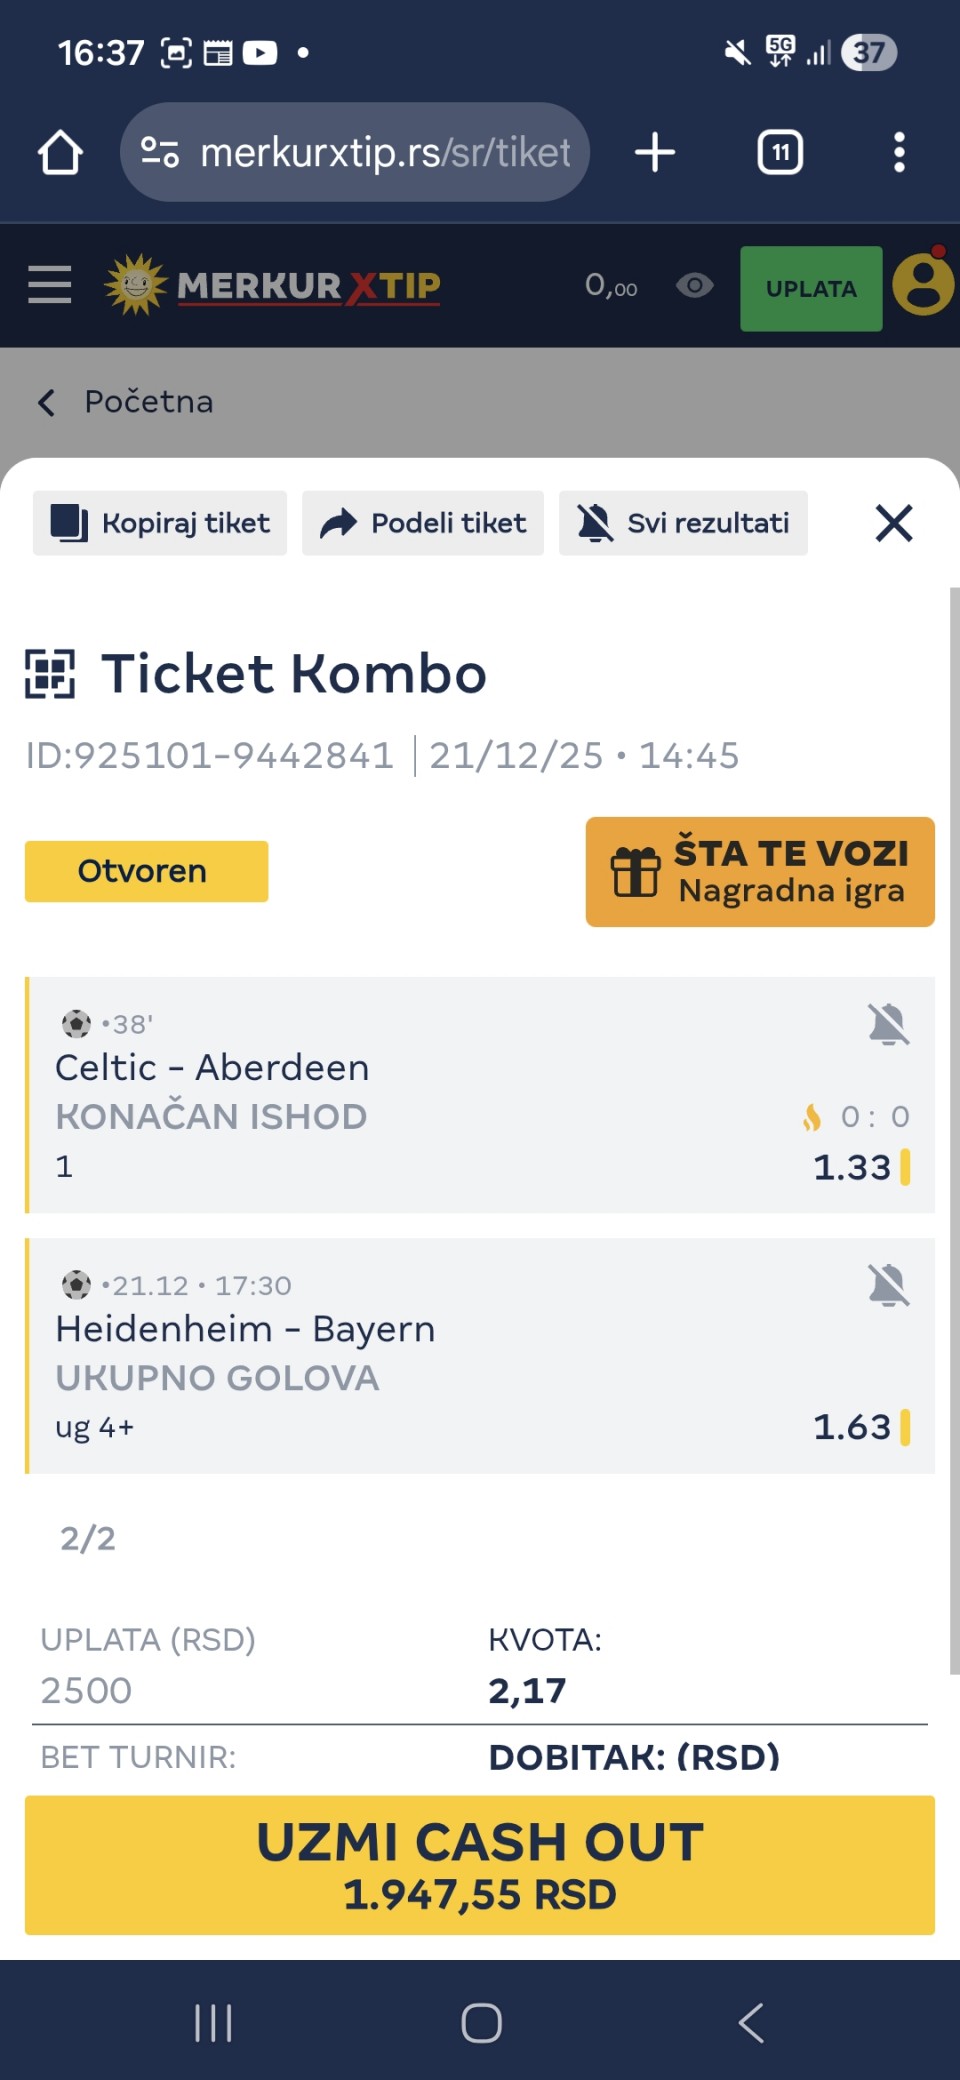Tap the Merkur Xtip logo
Viewport: 960px width, 2080px height.
point(274,286)
